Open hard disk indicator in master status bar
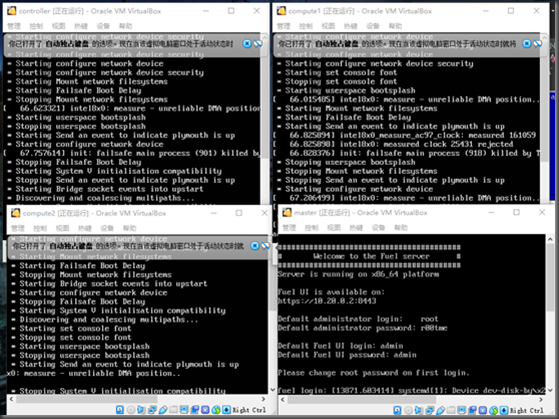 point(397,410)
